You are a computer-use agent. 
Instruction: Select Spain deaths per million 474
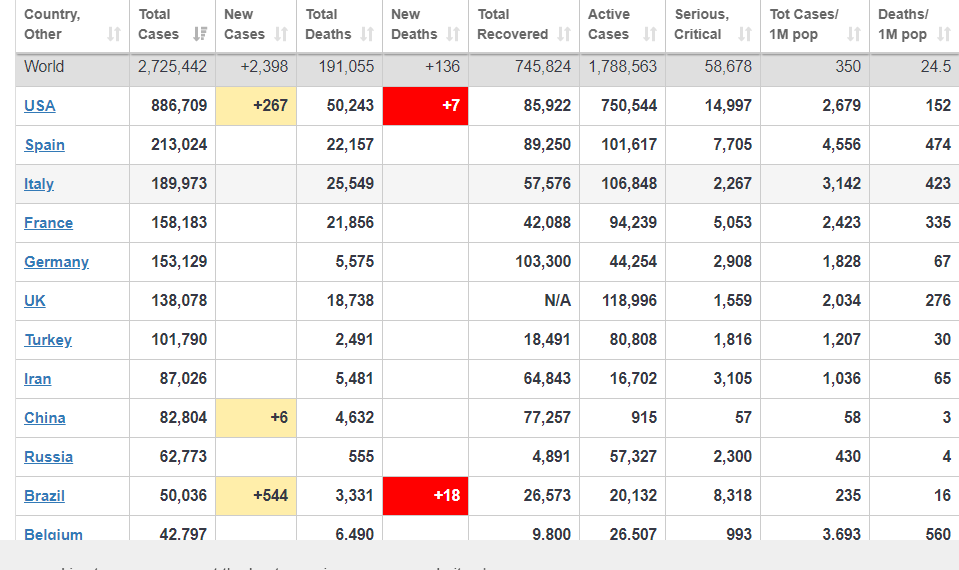tap(938, 145)
